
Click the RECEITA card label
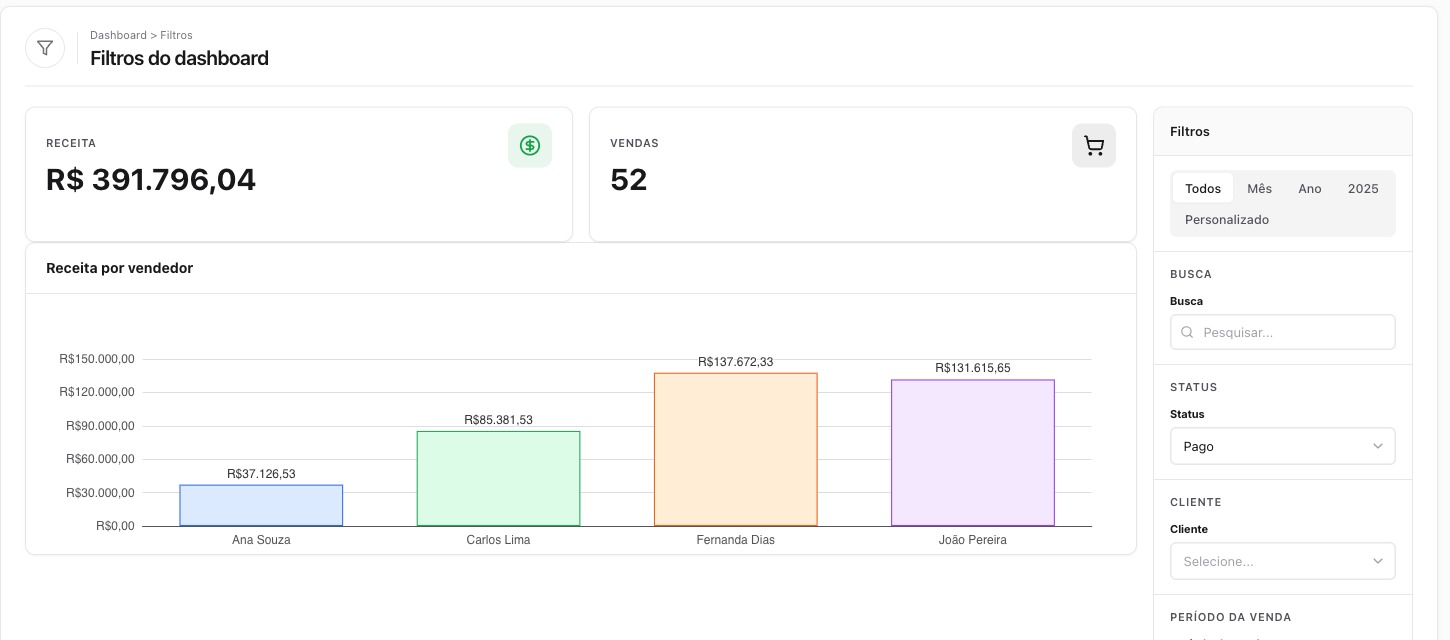tap(71, 144)
